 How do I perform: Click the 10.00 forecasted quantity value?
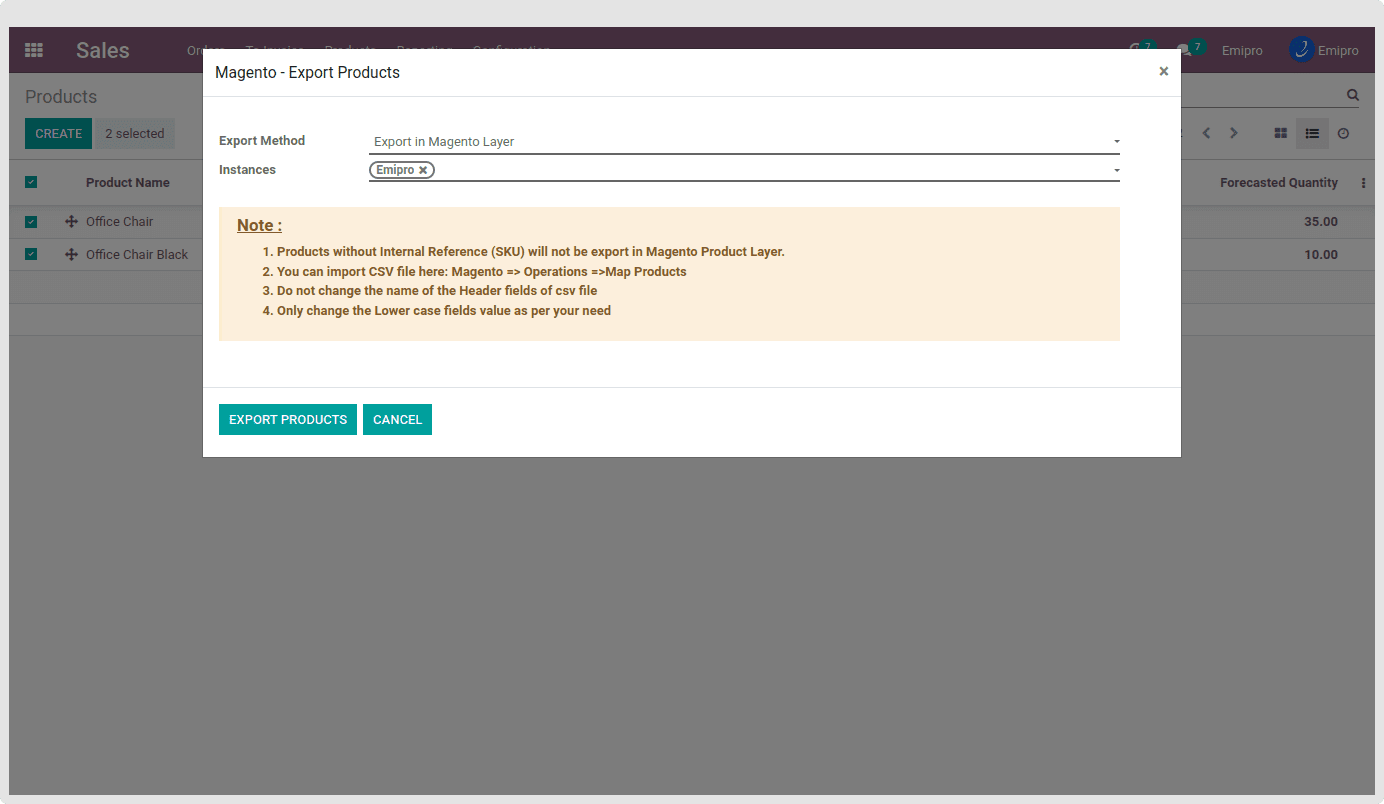pos(1321,255)
